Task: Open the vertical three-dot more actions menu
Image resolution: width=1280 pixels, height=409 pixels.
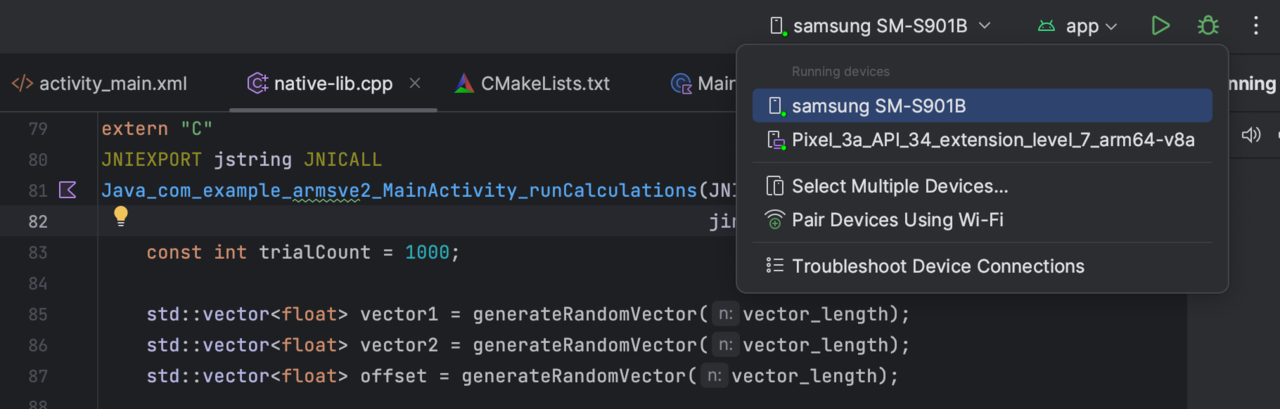Action: pos(1256,26)
